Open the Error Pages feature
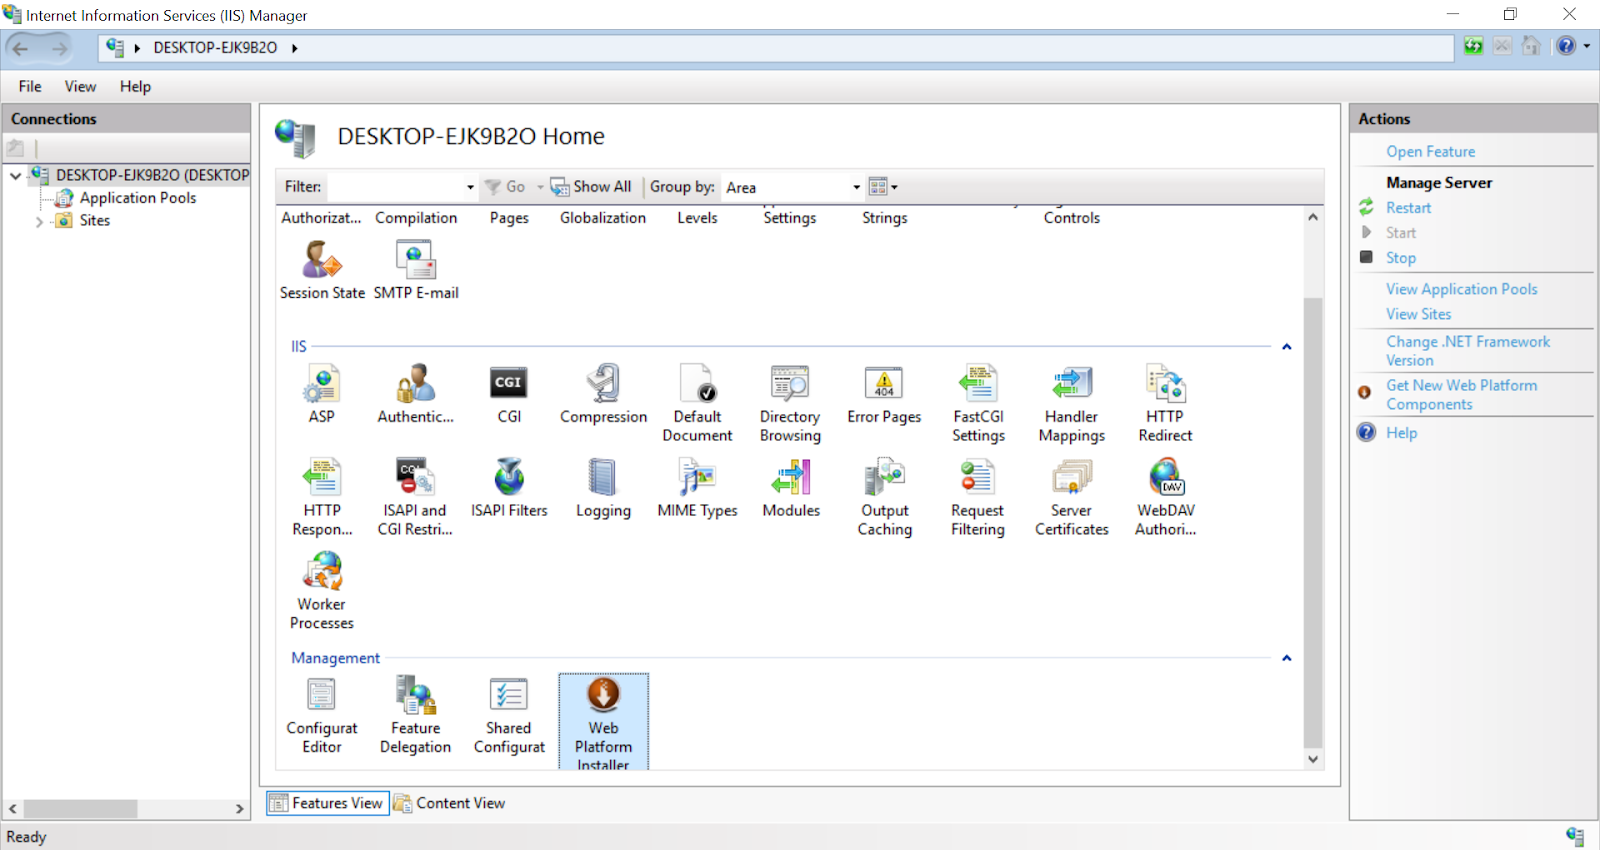The width and height of the screenshot is (1600, 850). [884, 394]
